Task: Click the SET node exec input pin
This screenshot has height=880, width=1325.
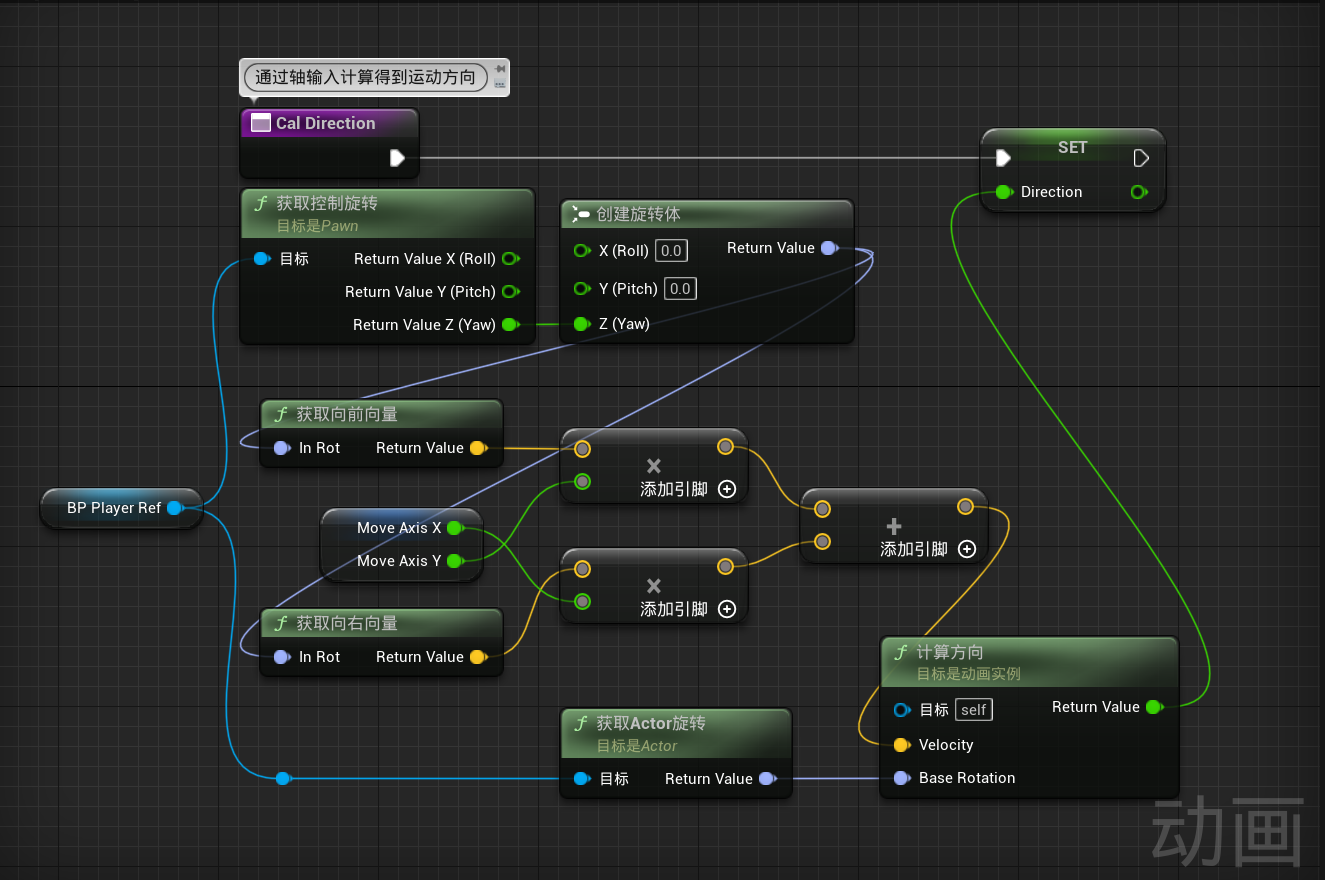Action: [x=1003, y=158]
